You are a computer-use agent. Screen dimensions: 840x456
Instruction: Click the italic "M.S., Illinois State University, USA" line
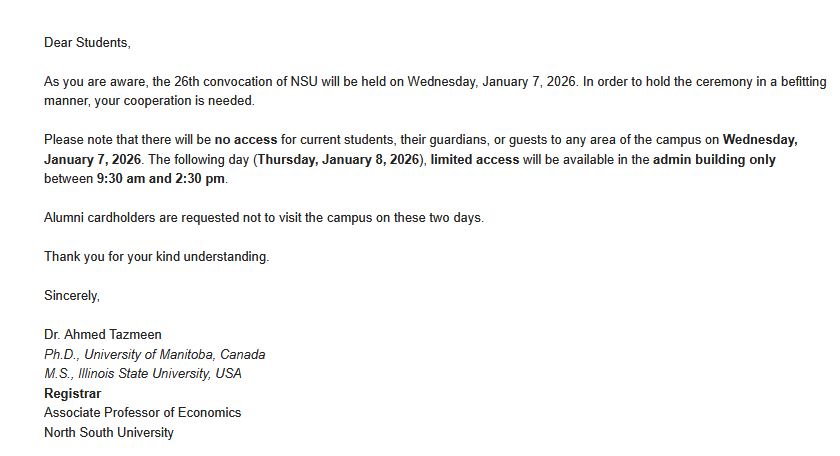(142, 374)
